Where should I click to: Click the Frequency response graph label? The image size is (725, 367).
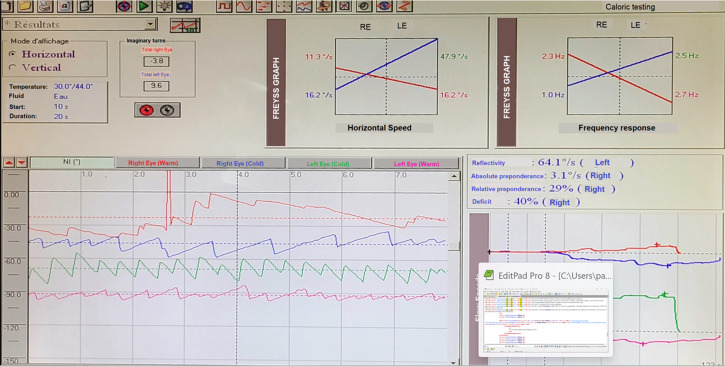(617, 128)
